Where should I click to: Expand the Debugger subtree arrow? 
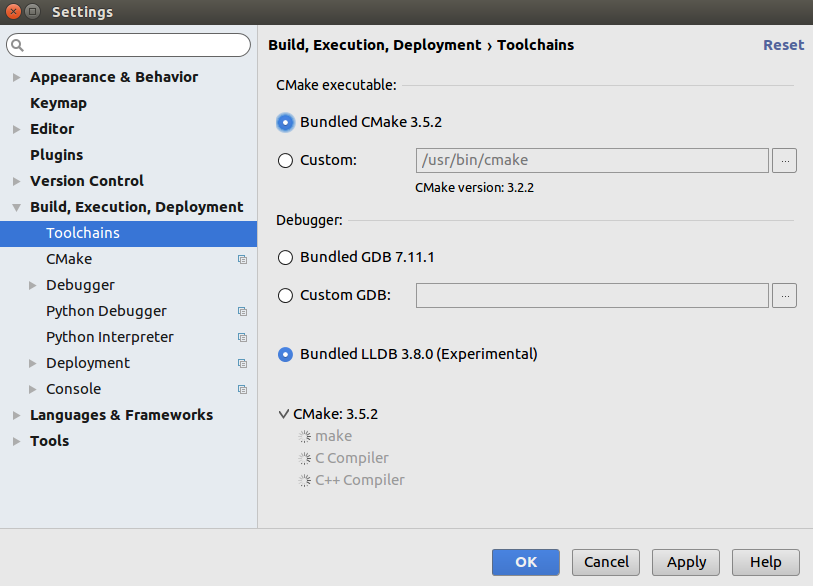pyautogui.click(x=33, y=285)
